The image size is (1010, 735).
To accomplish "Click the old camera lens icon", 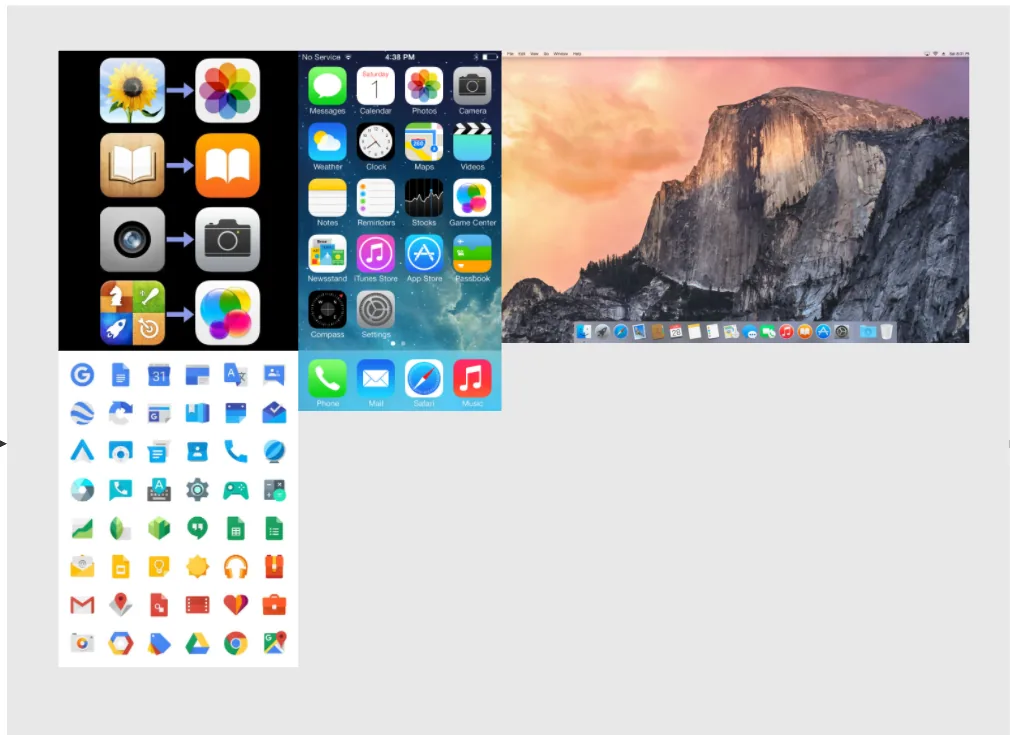I will point(132,240).
